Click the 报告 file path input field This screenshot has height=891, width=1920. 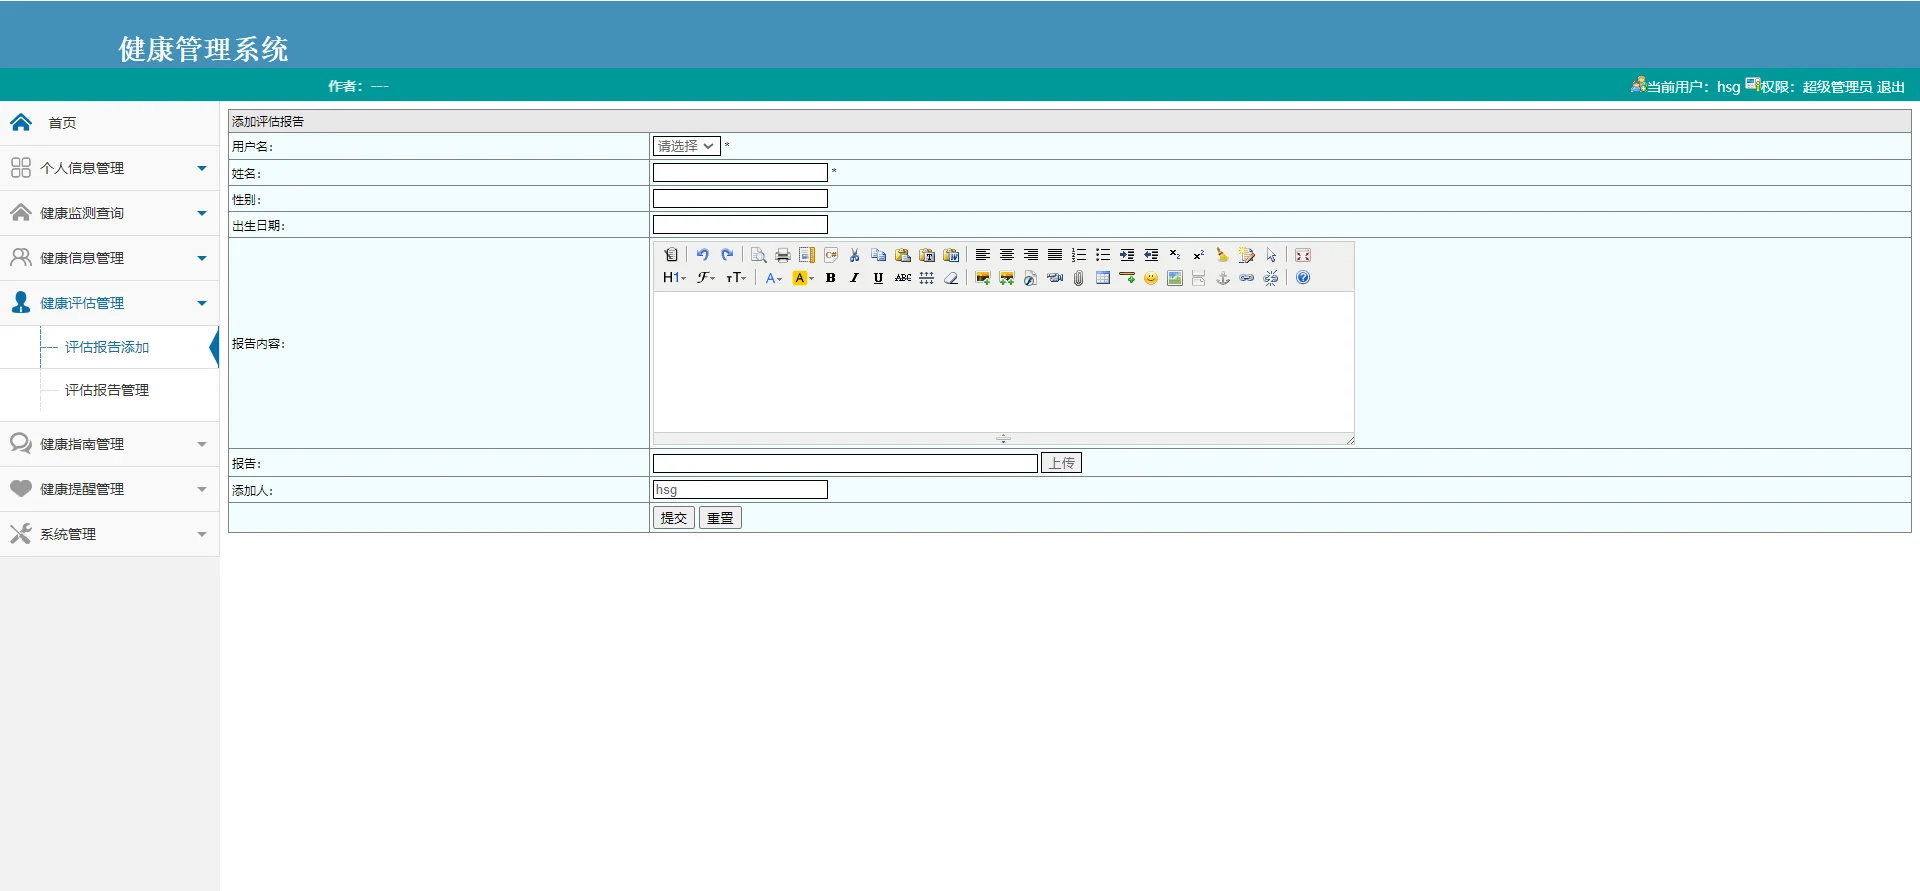click(845, 463)
